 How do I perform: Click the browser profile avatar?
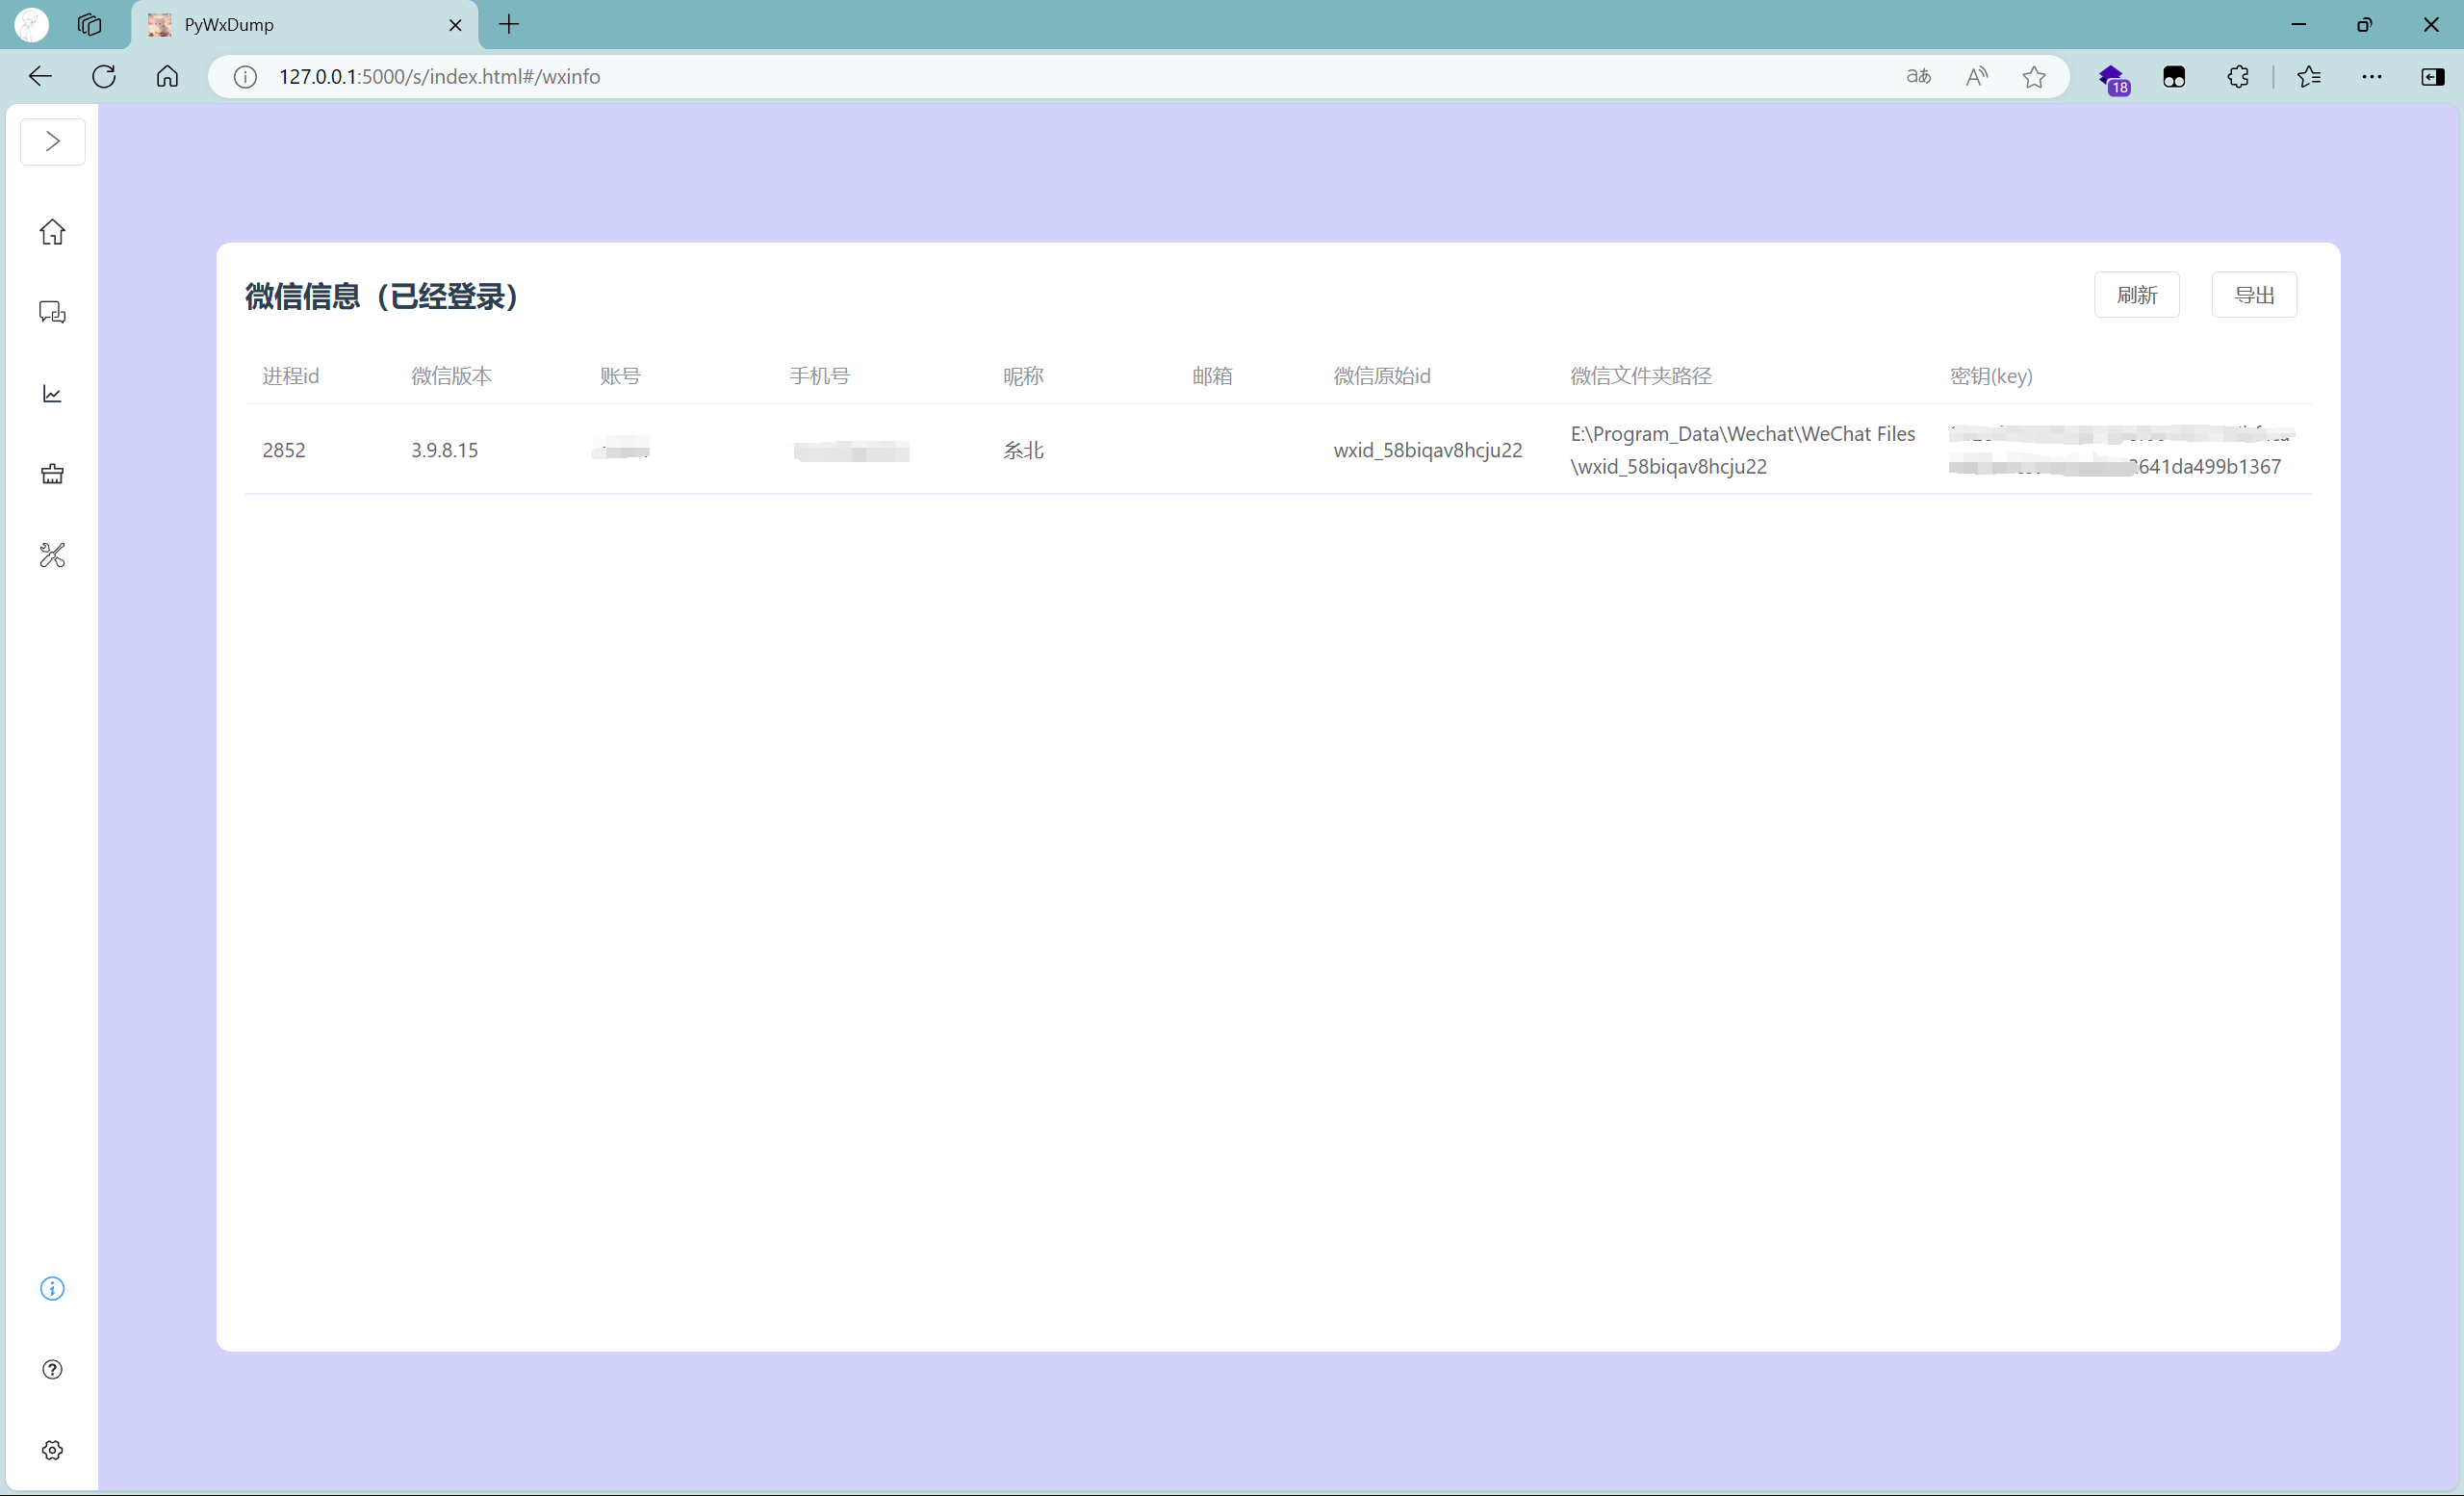coord(32,25)
